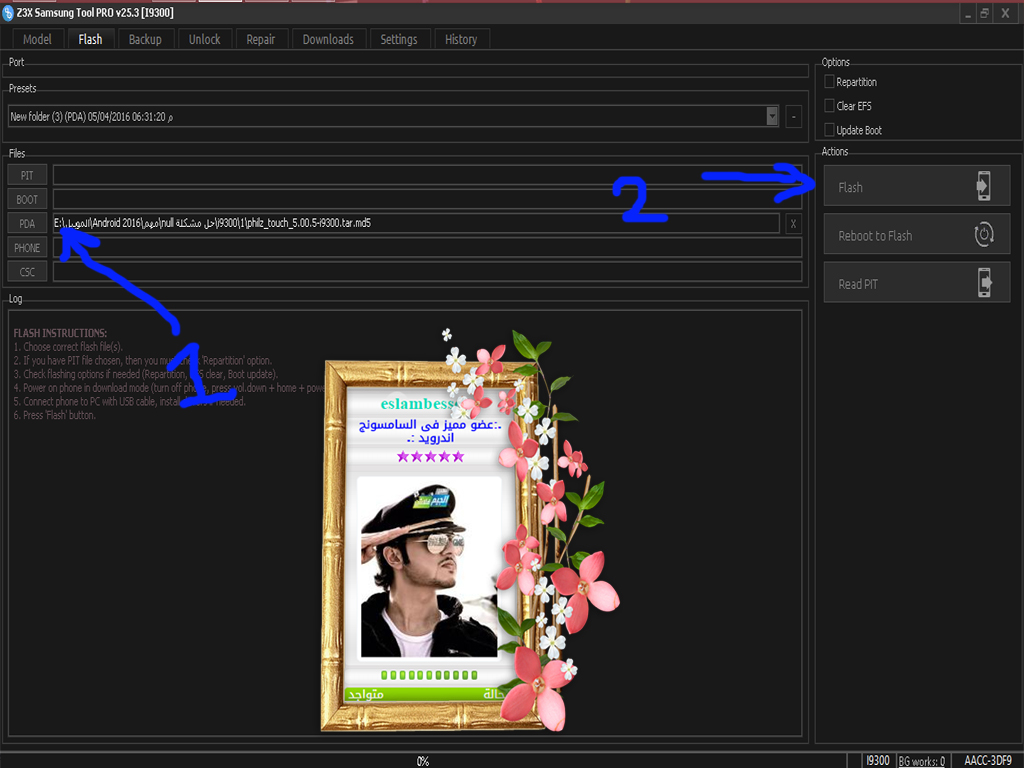Click the Z3X app icon in title bar
Viewport: 1024px width, 768px height.
[8, 12]
